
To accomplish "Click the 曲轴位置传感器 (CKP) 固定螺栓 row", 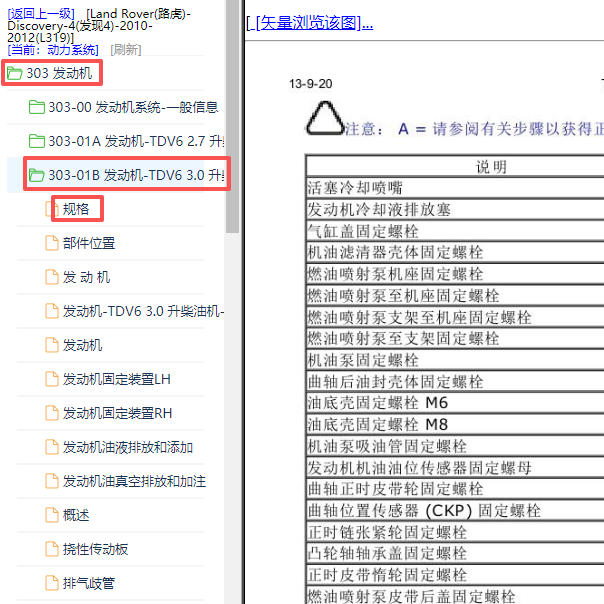I will click(455, 511).
